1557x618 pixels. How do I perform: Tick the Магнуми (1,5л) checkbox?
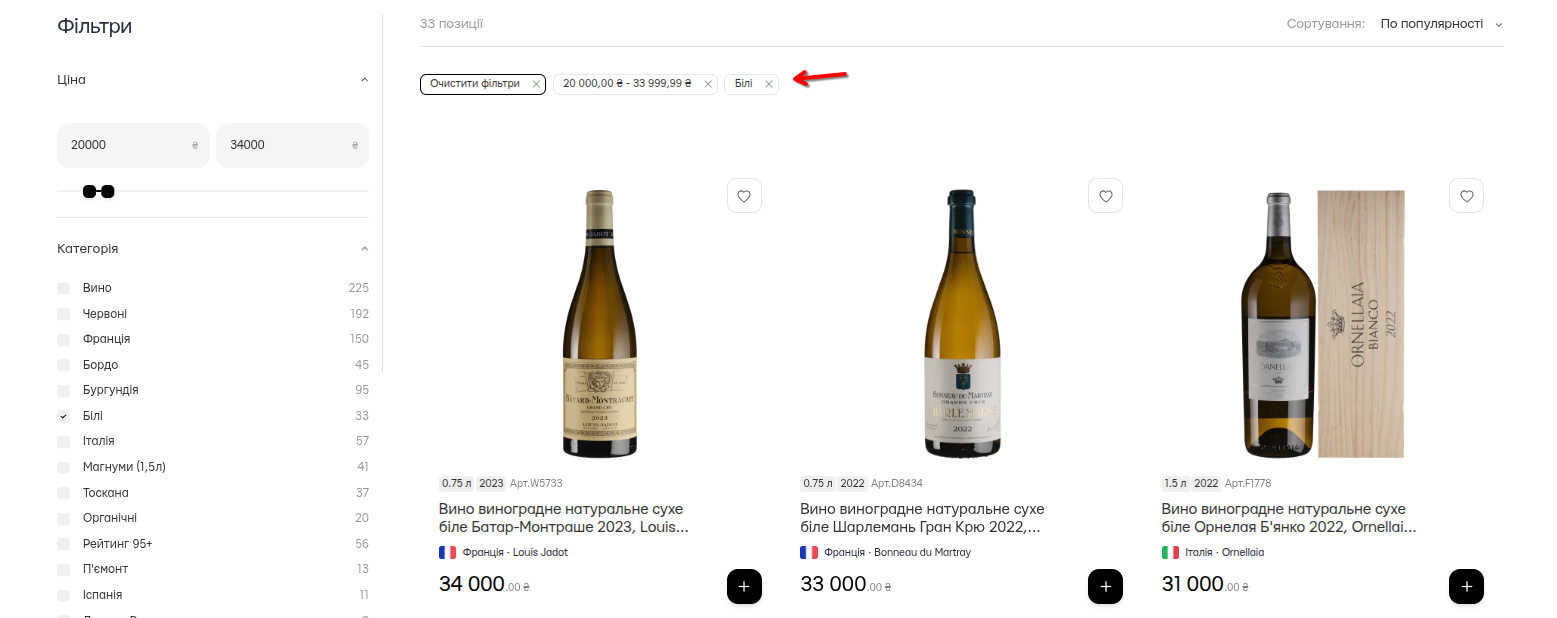click(x=64, y=467)
